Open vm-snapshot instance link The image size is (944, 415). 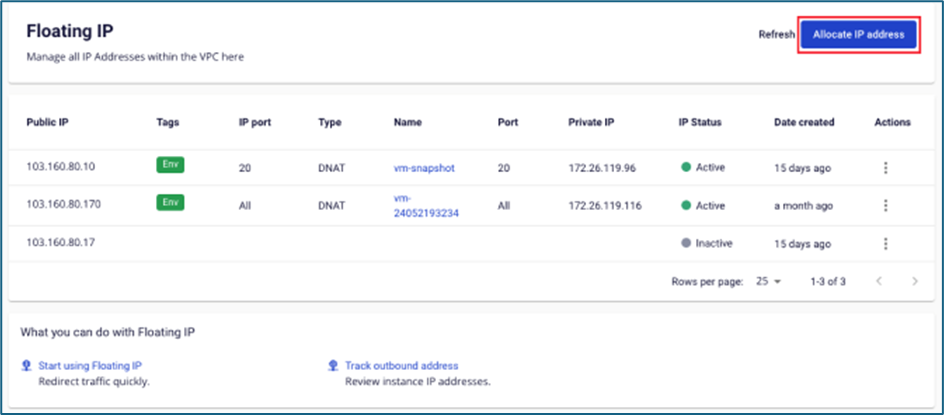click(x=424, y=168)
